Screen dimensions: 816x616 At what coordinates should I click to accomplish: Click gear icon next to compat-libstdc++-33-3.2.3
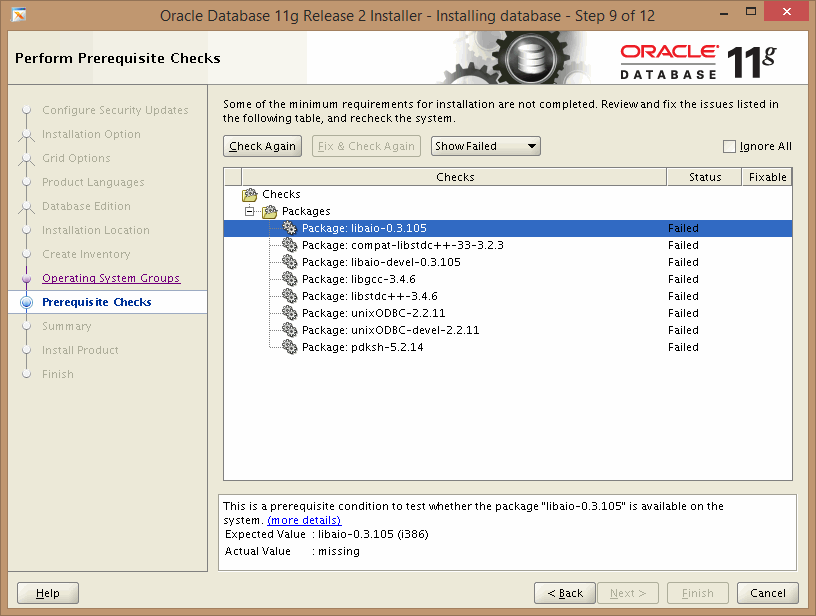pyautogui.click(x=289, y=245)
